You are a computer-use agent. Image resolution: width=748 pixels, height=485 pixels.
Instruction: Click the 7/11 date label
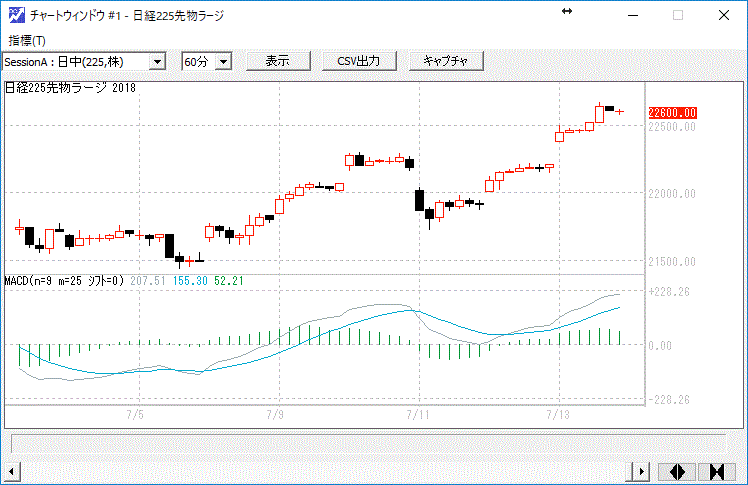click(x=418, y=414)
